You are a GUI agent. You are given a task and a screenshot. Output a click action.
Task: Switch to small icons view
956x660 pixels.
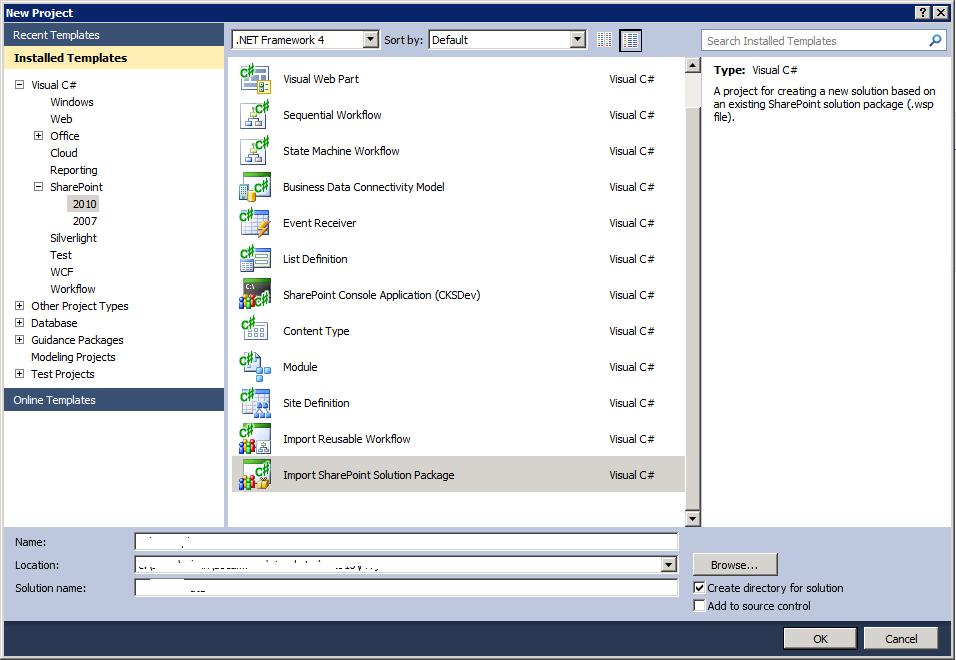pyautogui.click(x=604, y=40)
